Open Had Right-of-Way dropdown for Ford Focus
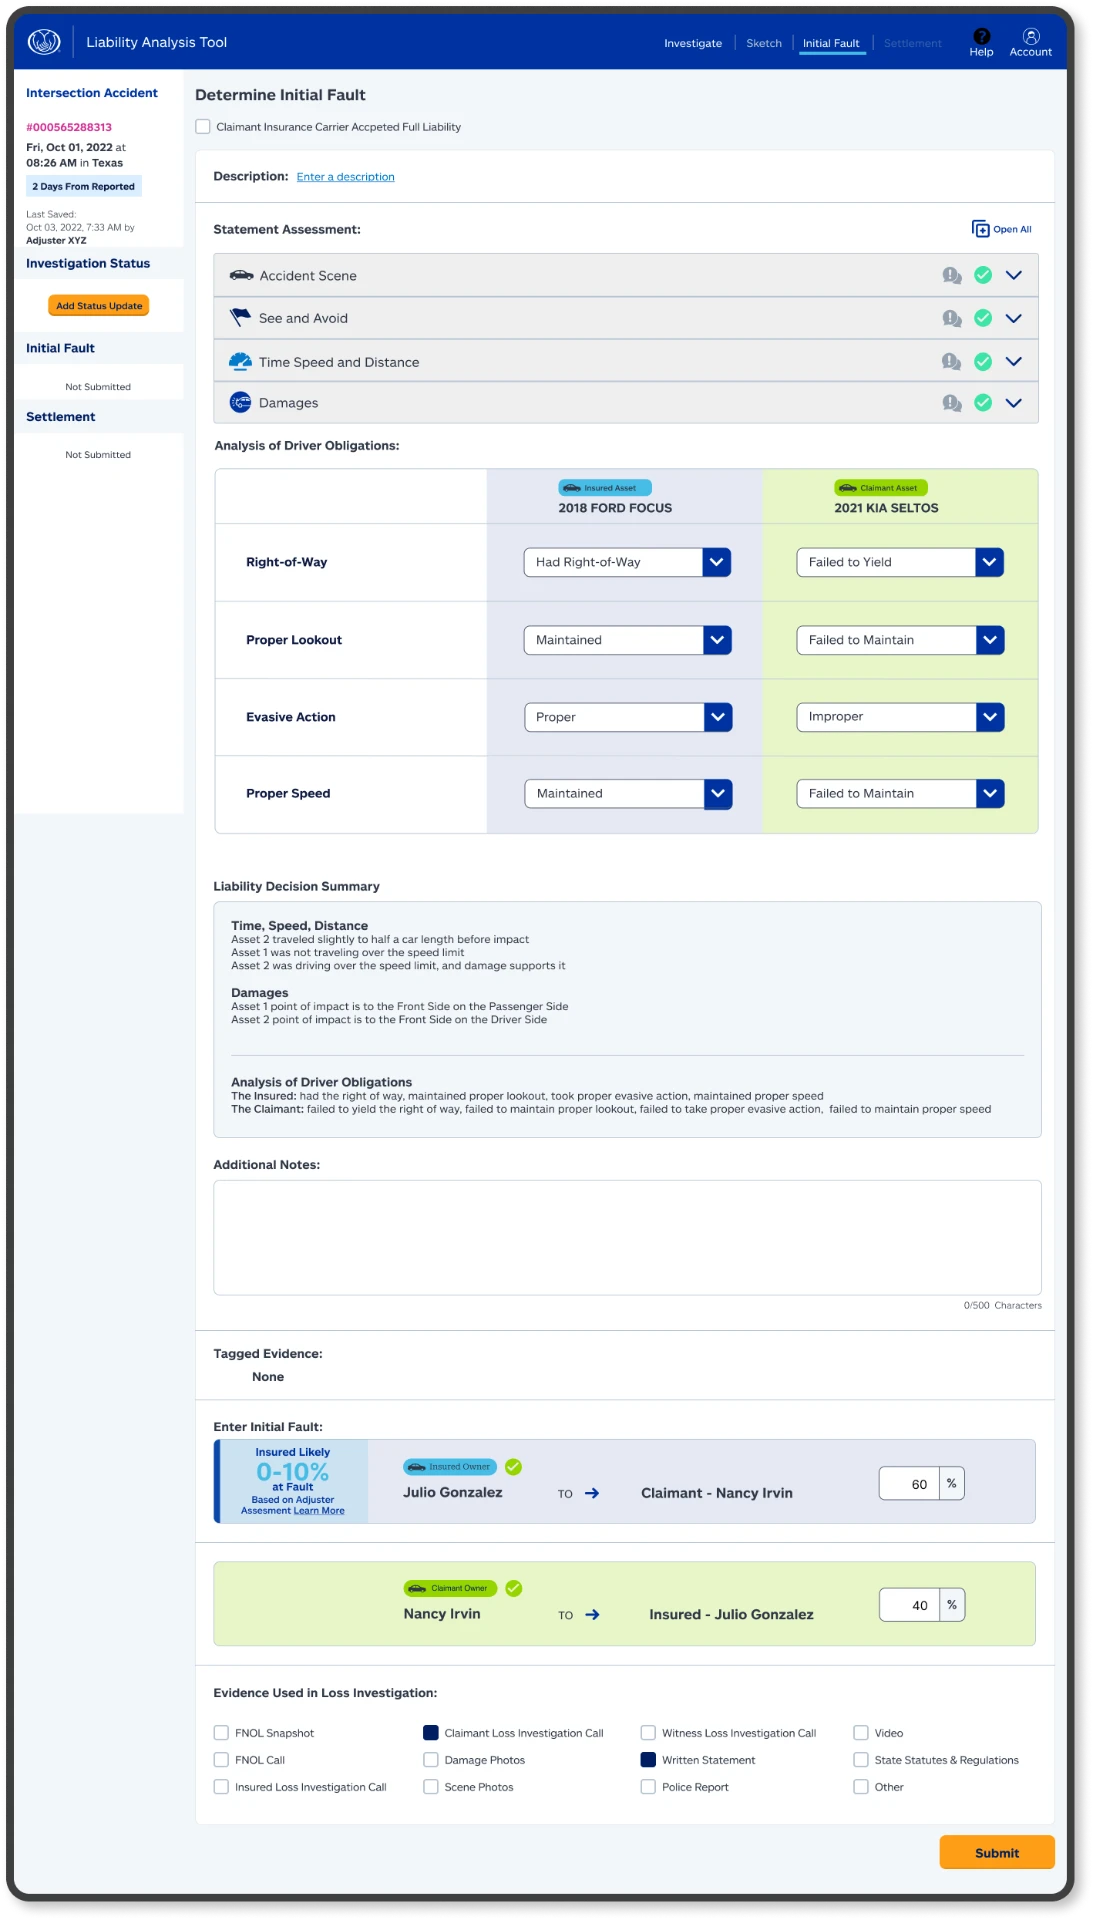 tap(627, 562)
